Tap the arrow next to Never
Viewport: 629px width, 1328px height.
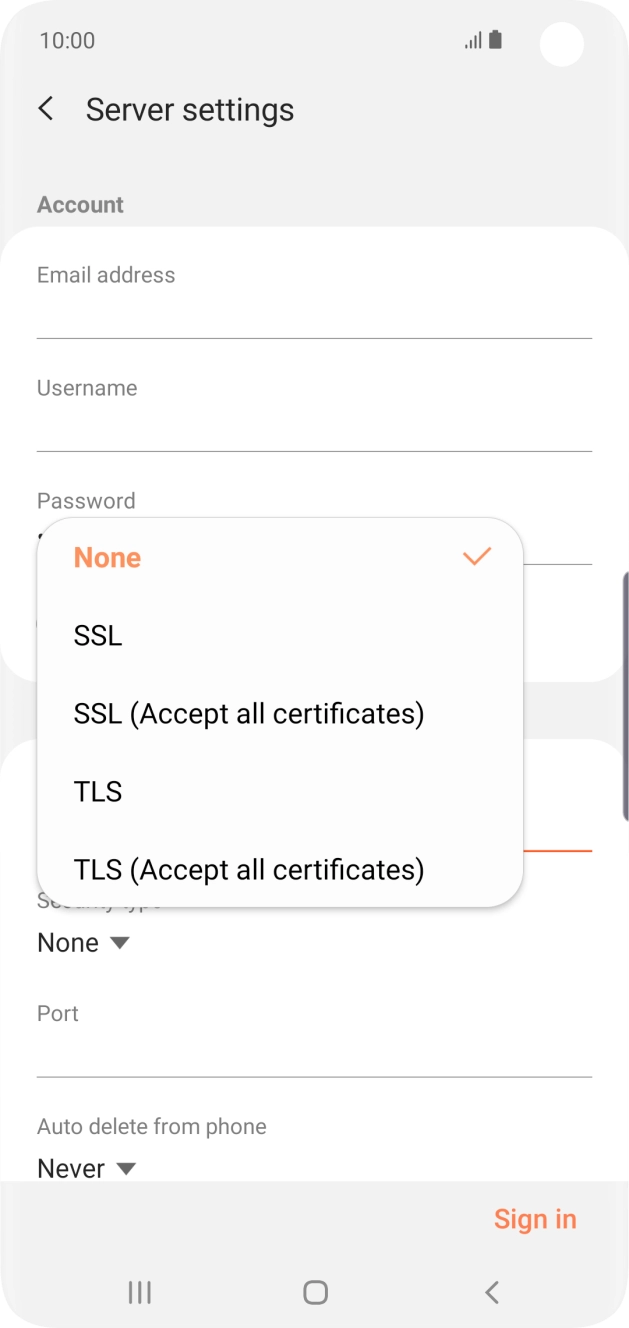tap(126, 1168)
